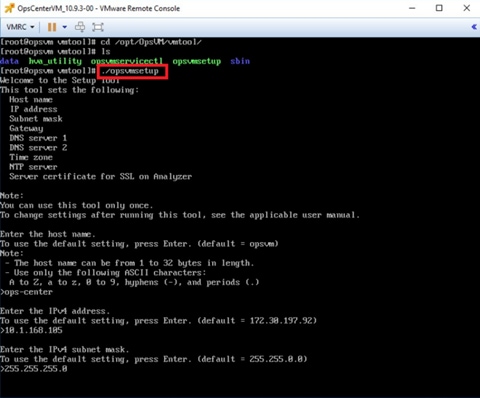Click the 'opsvmservicectl' entry in listing

click(127, 61)
